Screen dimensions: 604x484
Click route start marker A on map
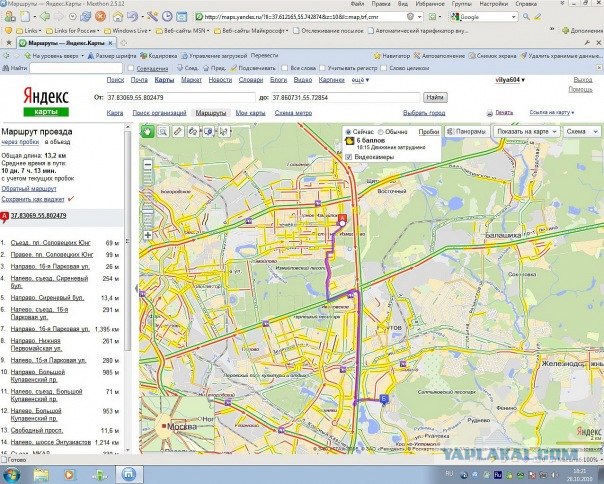(342, 218)
